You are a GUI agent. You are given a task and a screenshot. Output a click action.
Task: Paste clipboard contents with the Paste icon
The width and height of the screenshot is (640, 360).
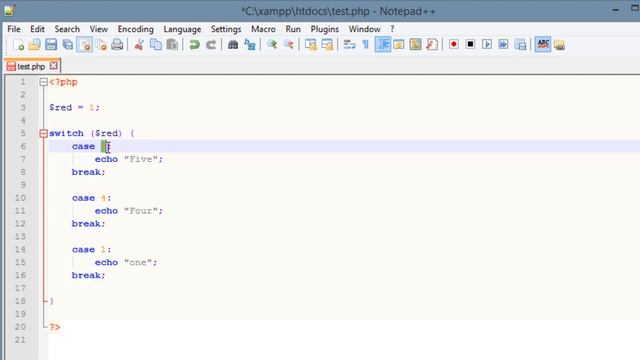[172, 44]
